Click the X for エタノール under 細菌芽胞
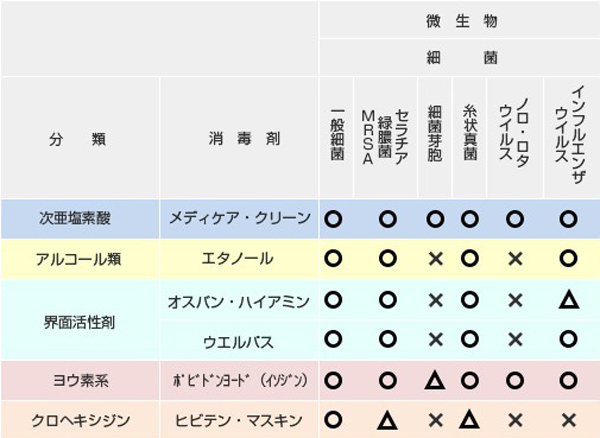The width and height of the screenshot is (600, 438). pyautogui.click(x=435, y=259)
